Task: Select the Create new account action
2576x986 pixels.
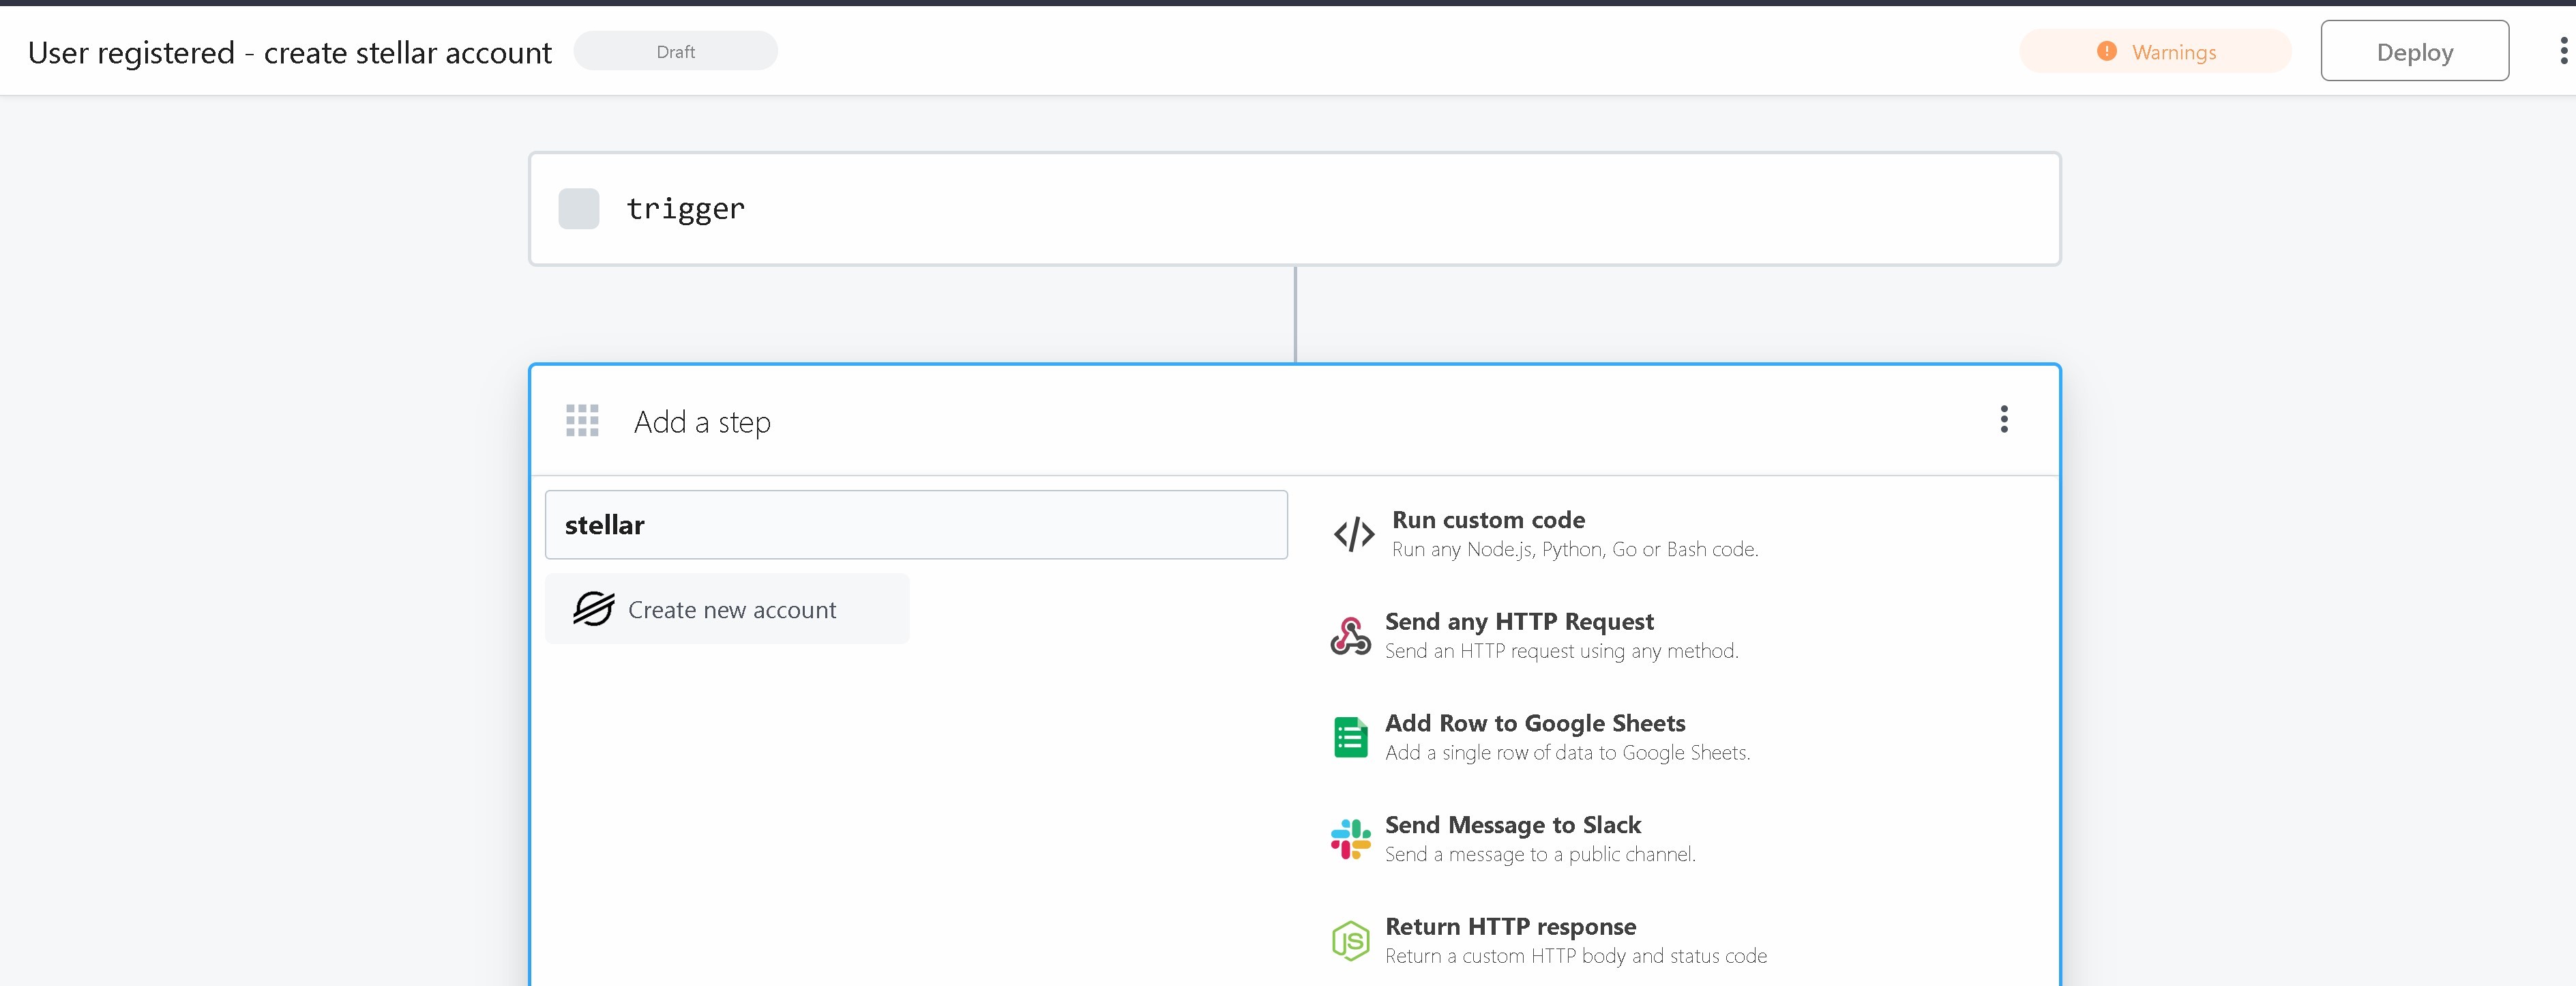Action: pos(728,609)
